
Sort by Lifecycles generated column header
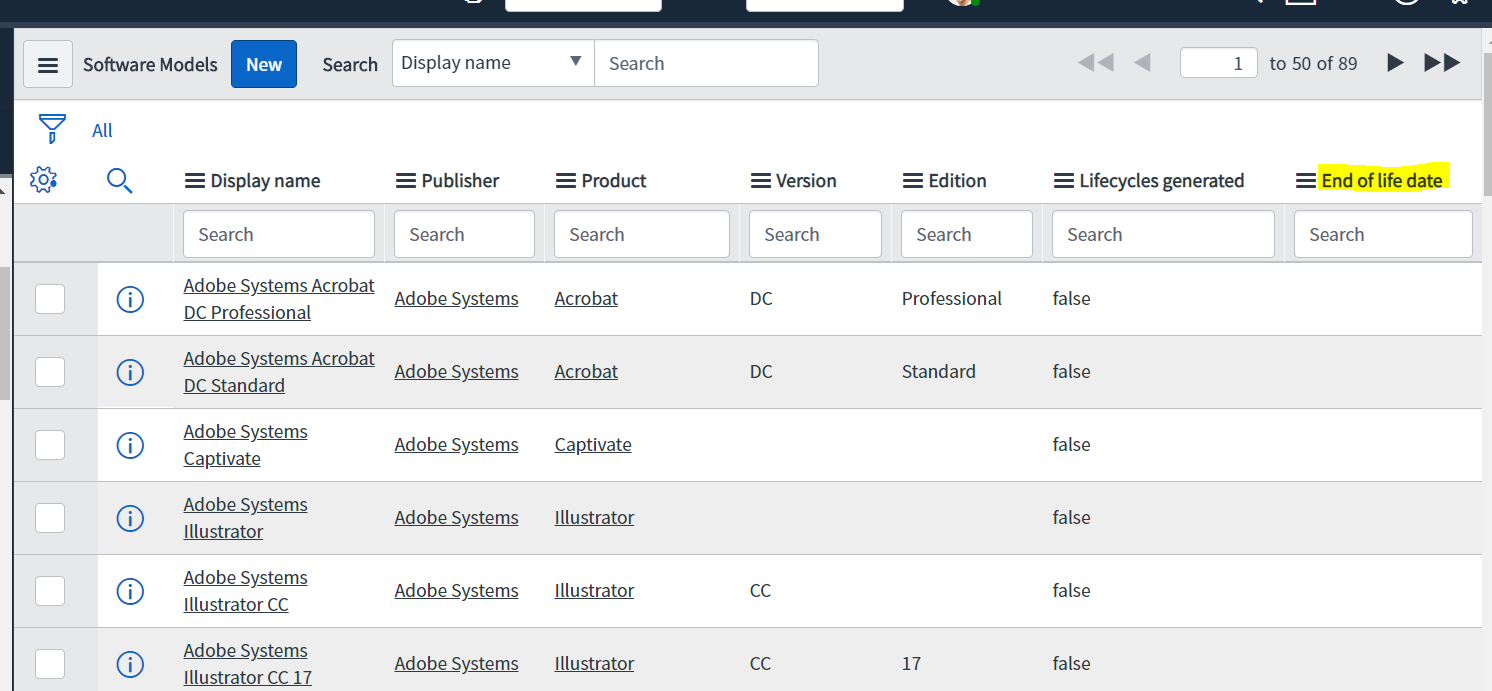pos(1162,181)
